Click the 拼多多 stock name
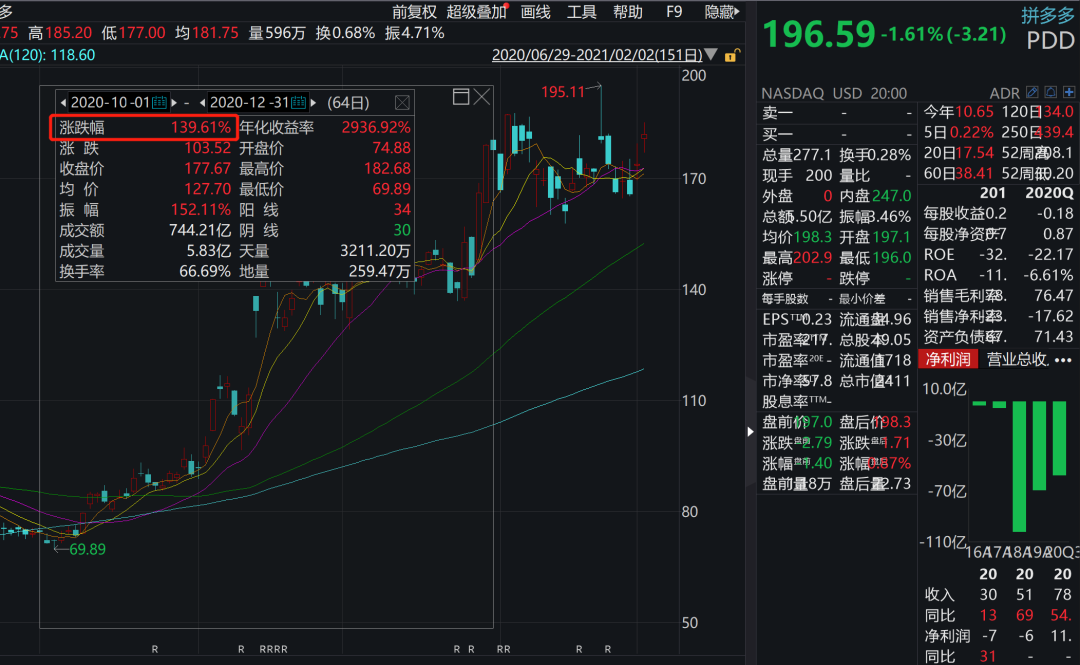 click(1048, 16)
